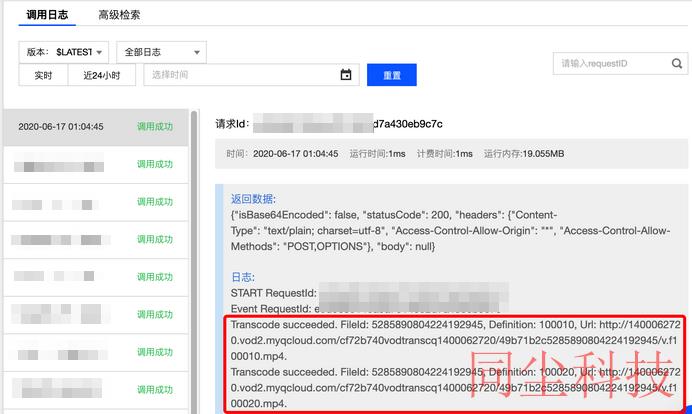Viewport: 692px width, 414px height.
Task: Open the 全部日志 filter dropdown
Action: tap(161, 52)
